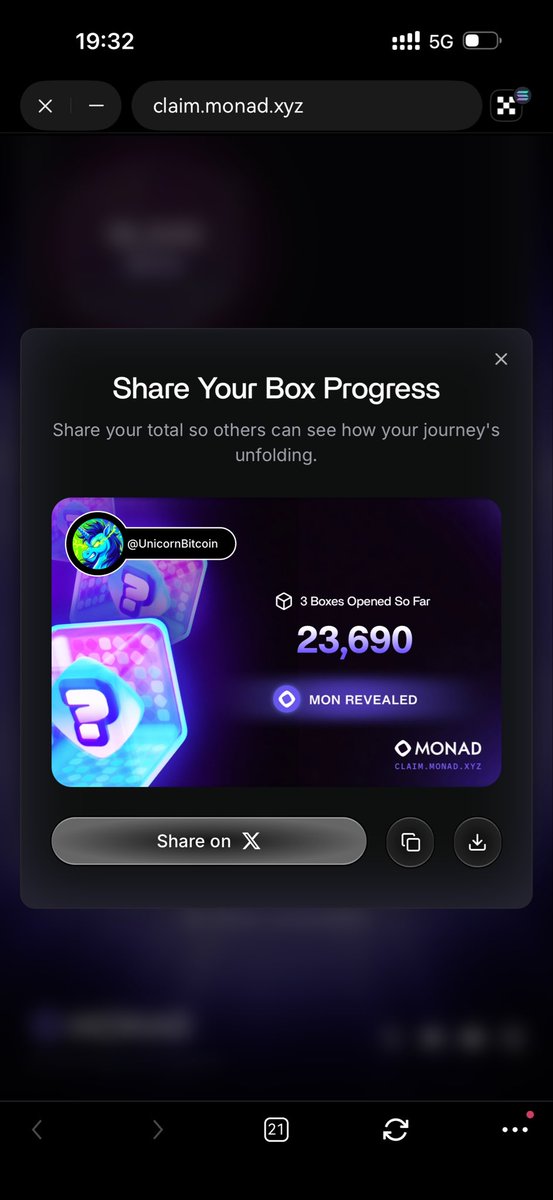Image resolution: width=553 pixels, height=1200 pixels.
Task: Tap the minimize dash icon beside URL bar
Action: (96, 106)
